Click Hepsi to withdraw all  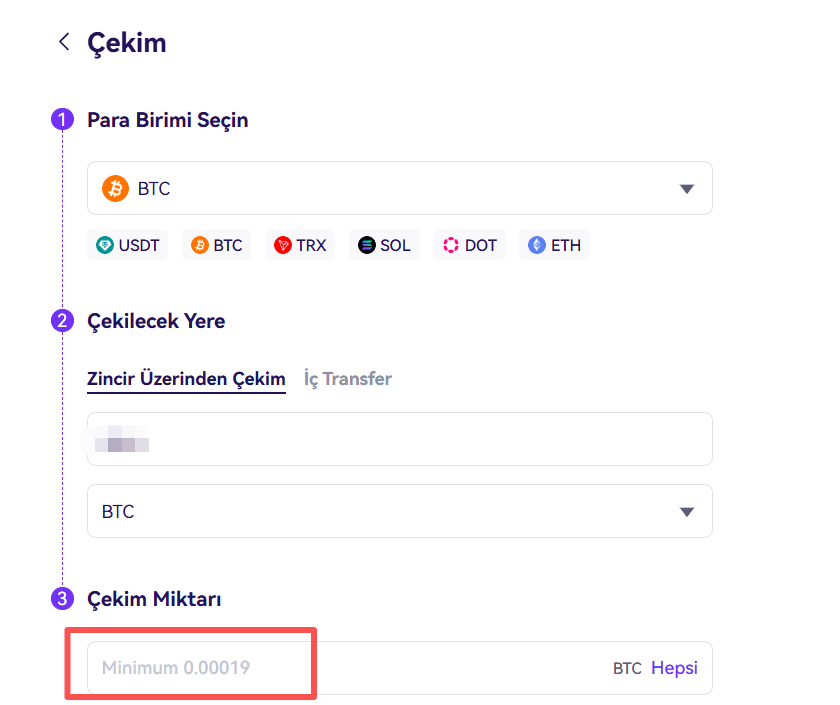[674, 668]
